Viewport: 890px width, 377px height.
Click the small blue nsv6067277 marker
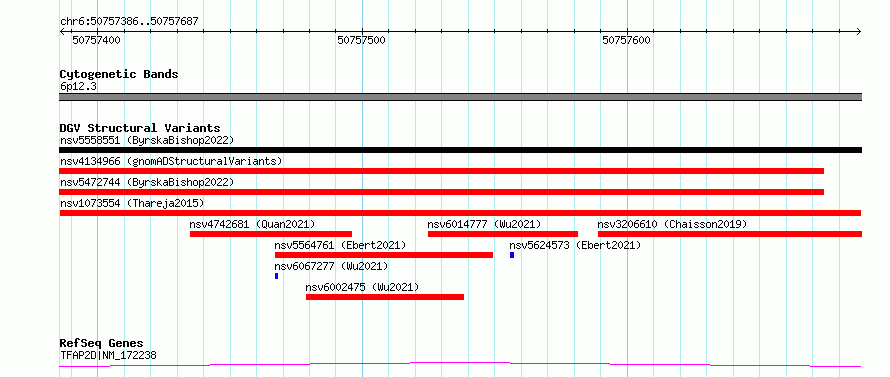(x=276, y=276)
